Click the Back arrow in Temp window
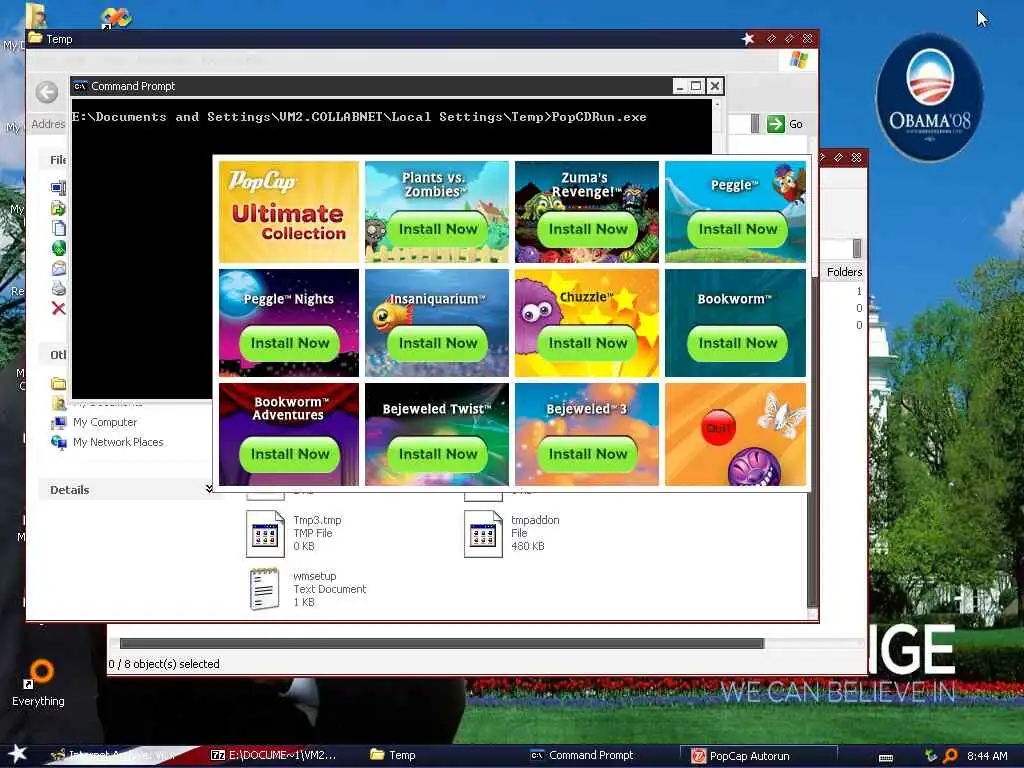The width and height of the screenshot is (1024, 768). (x=46, y=92)
